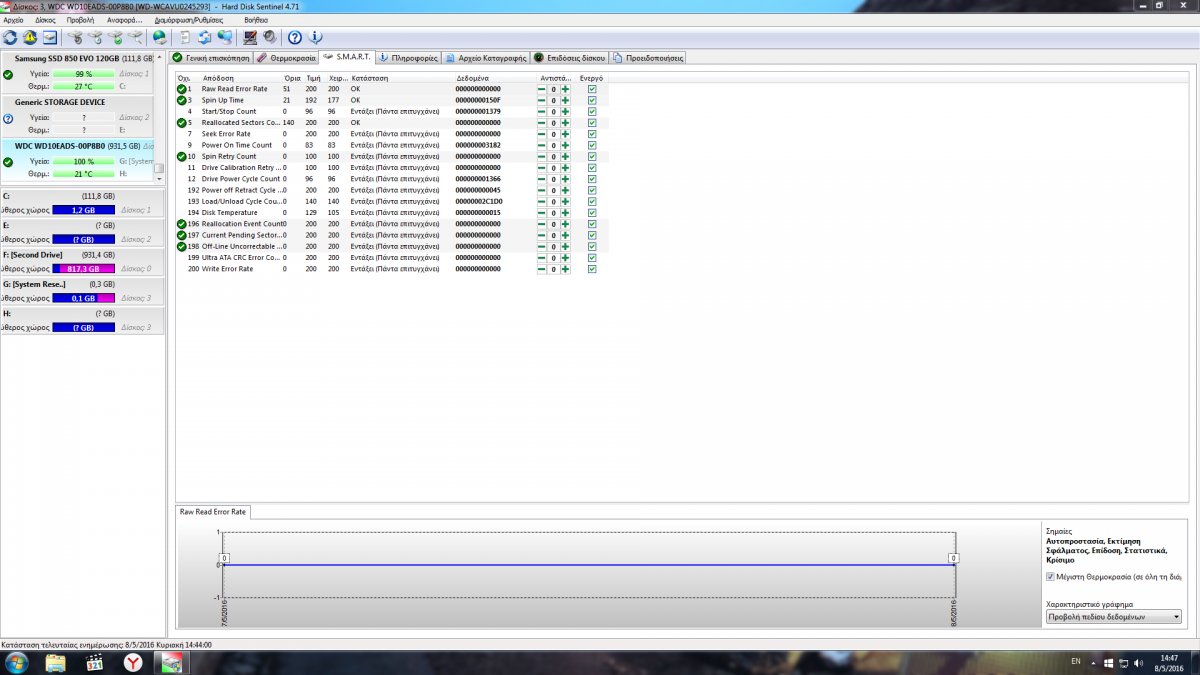
Task: Click the minus button in Power On Time Count row
Action: pos(541,145)
